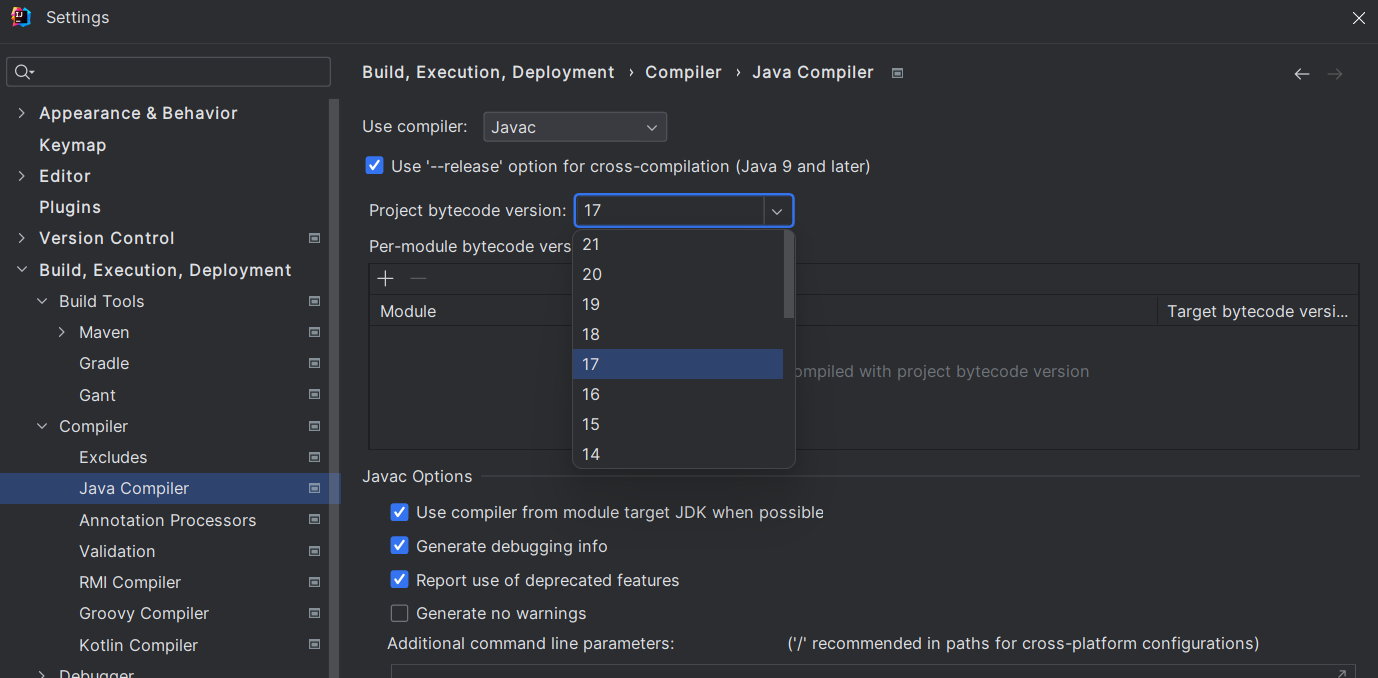
Task: Click project-level icon next to RMI Compiler
Action: point(315,582)
